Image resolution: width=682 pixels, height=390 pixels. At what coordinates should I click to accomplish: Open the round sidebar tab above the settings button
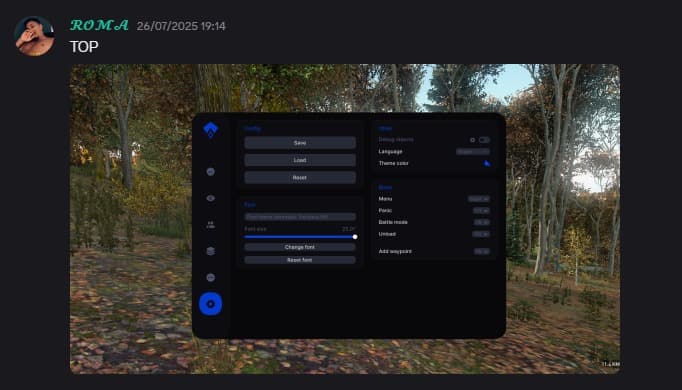point(211,277)
